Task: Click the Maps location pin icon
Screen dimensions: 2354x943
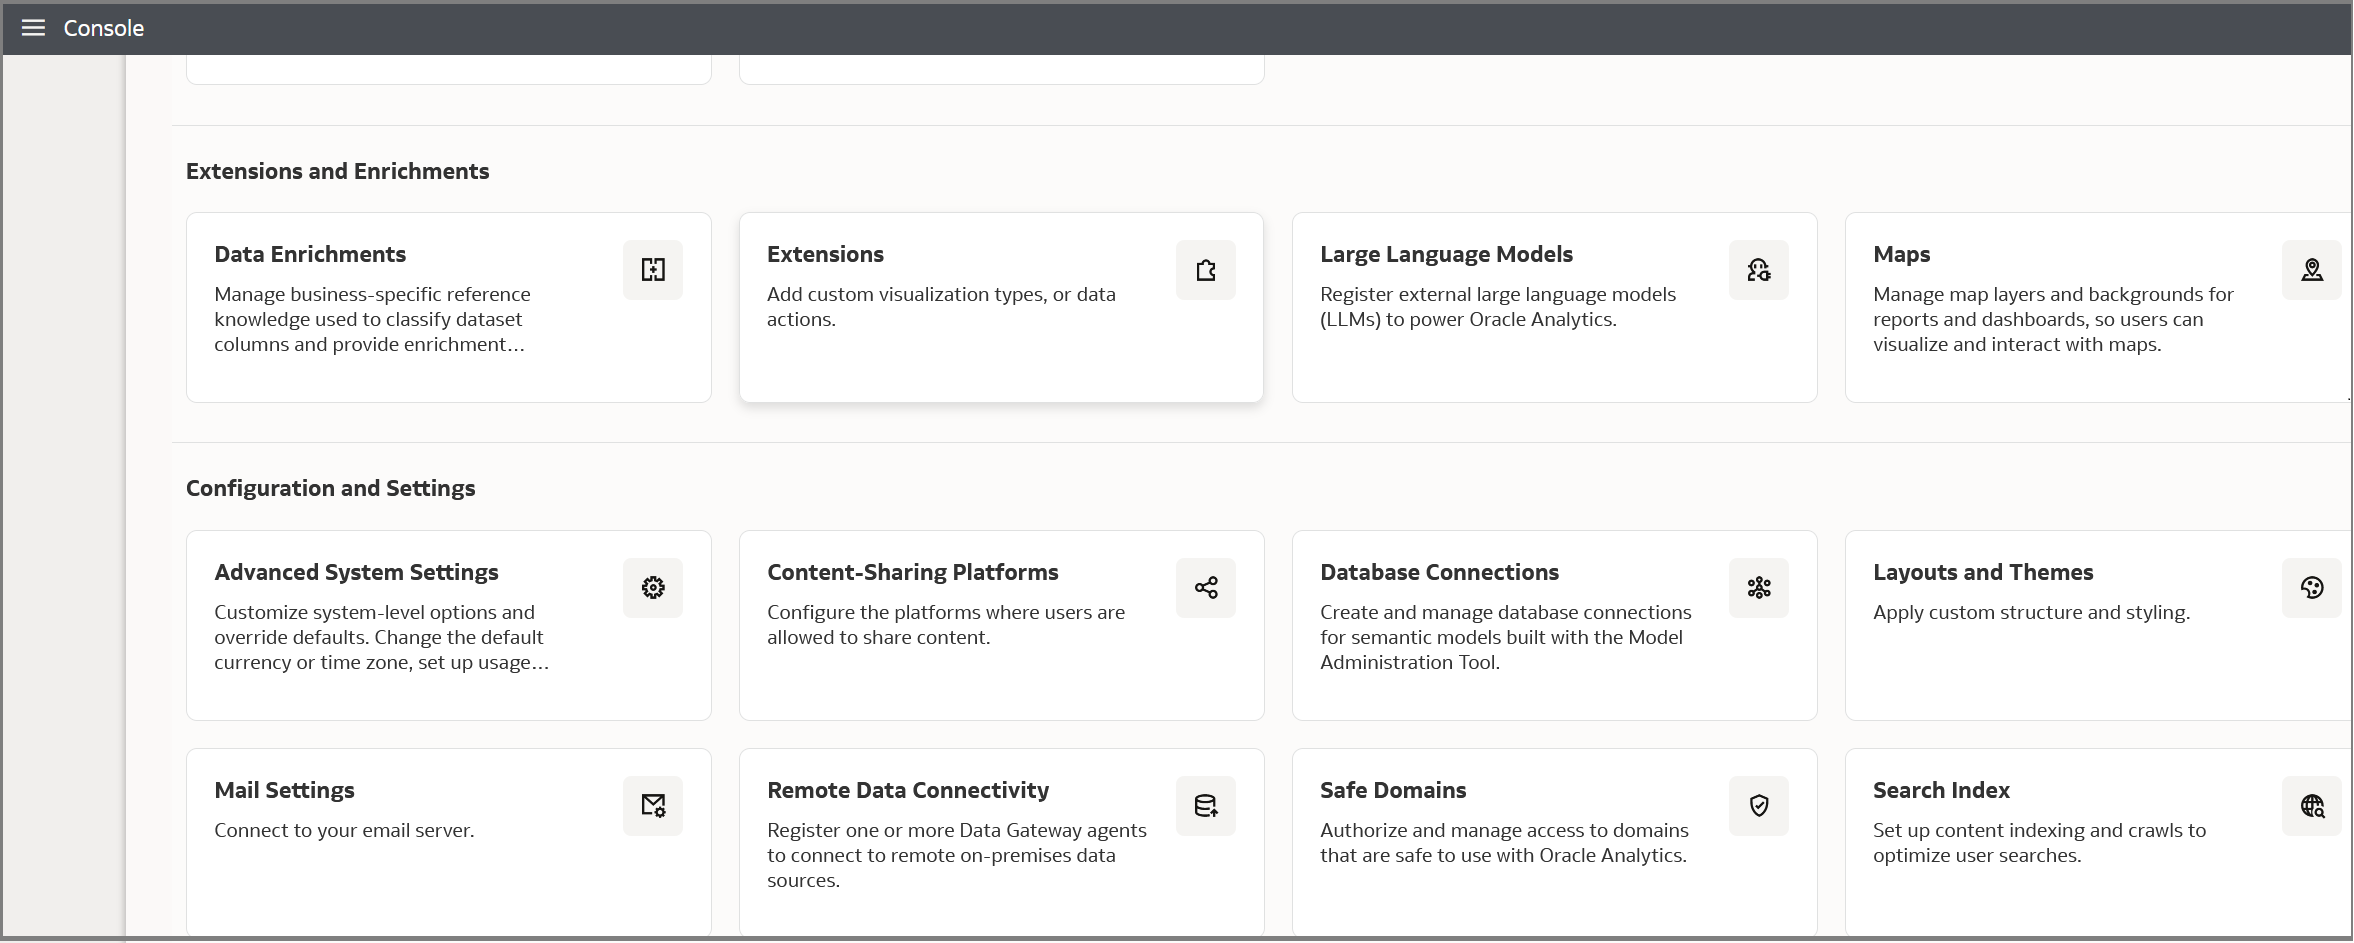Action: click(x=2313, y=269)
